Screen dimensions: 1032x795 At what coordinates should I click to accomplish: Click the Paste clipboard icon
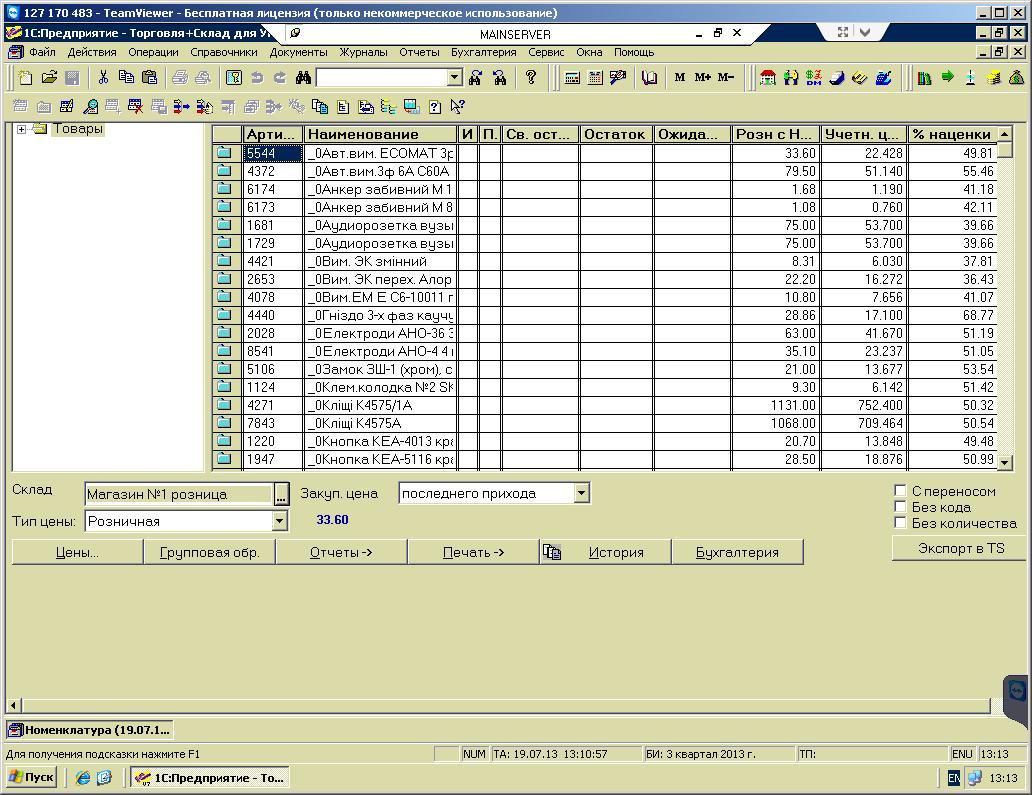click(149, 78)
